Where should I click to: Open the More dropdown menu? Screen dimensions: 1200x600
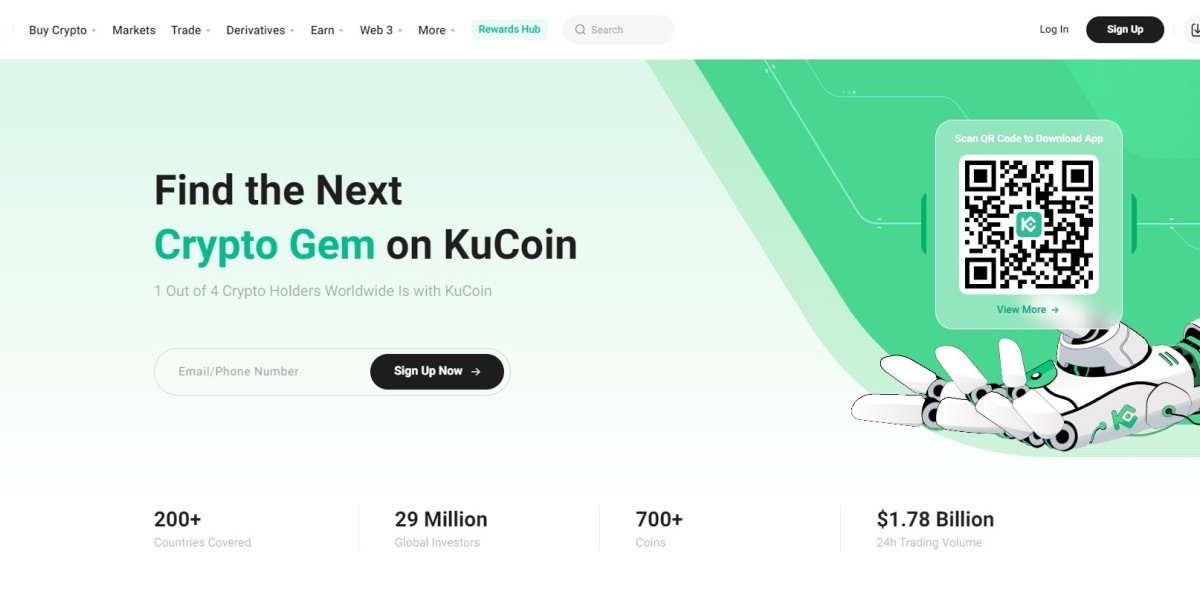(436, 30)
